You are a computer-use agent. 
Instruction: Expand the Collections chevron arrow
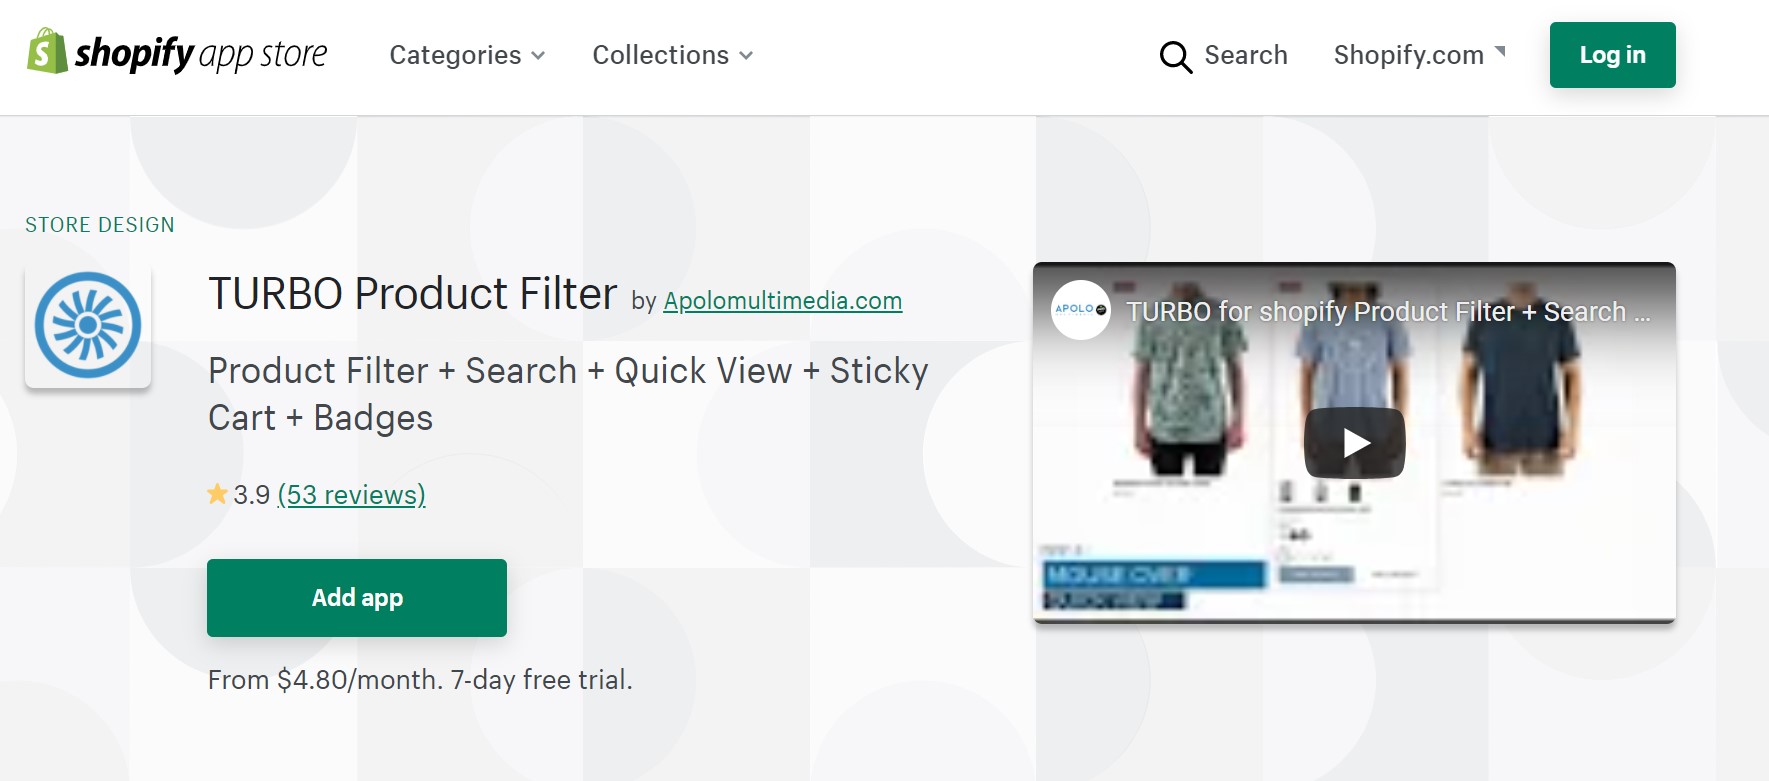click(x=746, y=56)
